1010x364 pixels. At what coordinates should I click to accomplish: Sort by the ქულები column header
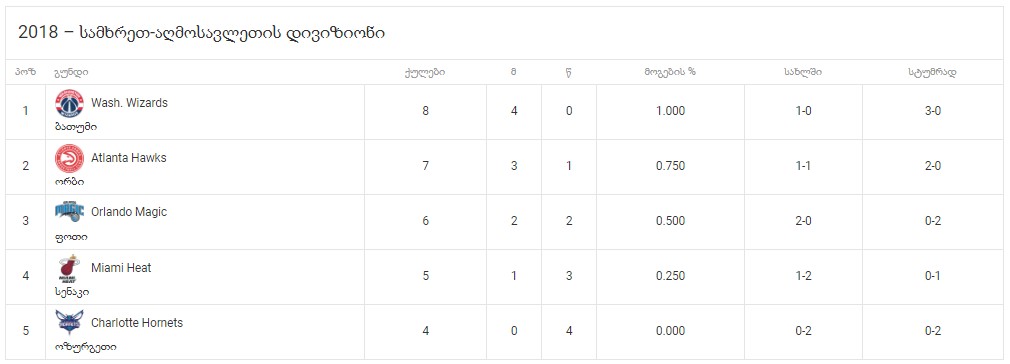coord(425,72)
